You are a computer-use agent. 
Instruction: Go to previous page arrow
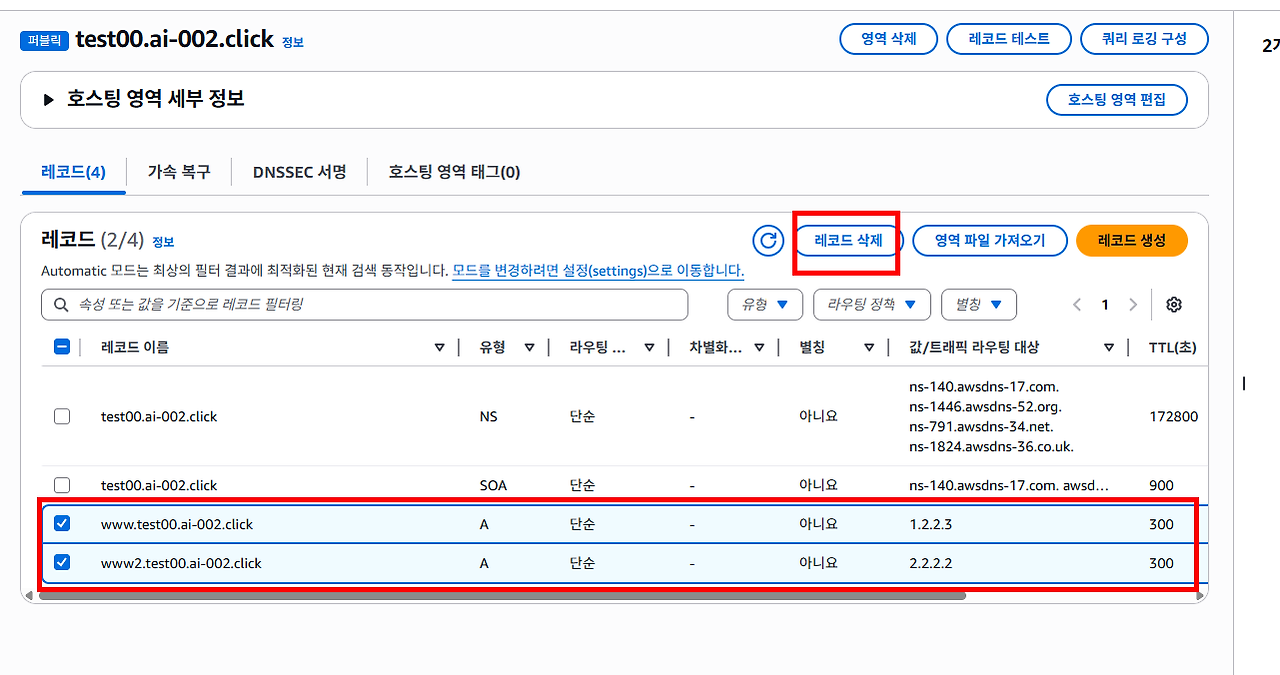(1077, 305)
